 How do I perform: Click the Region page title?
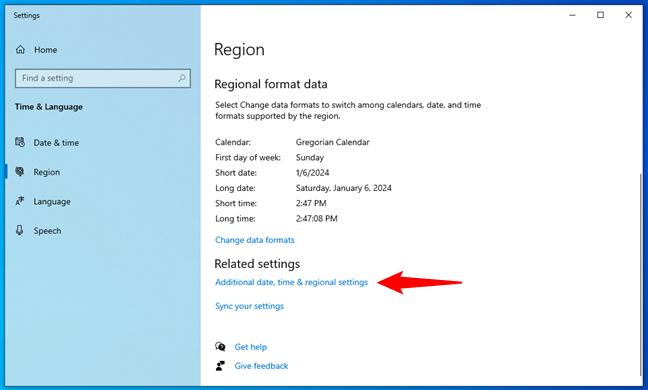[239, 50]
